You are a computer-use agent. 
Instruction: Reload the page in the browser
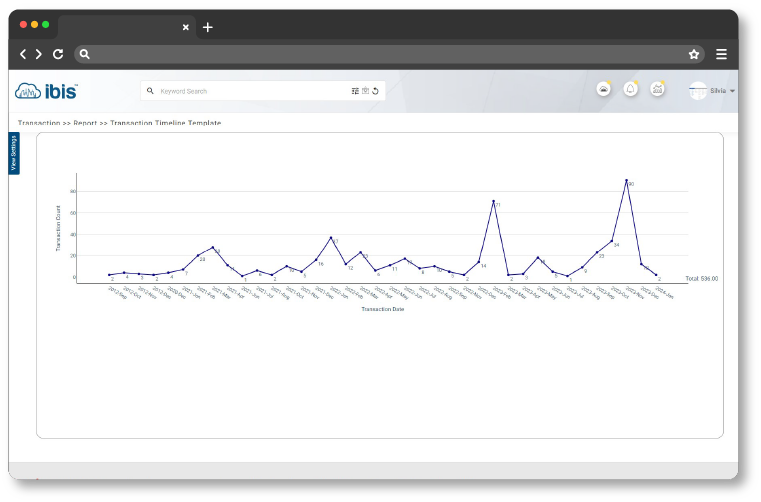[58, 55]
